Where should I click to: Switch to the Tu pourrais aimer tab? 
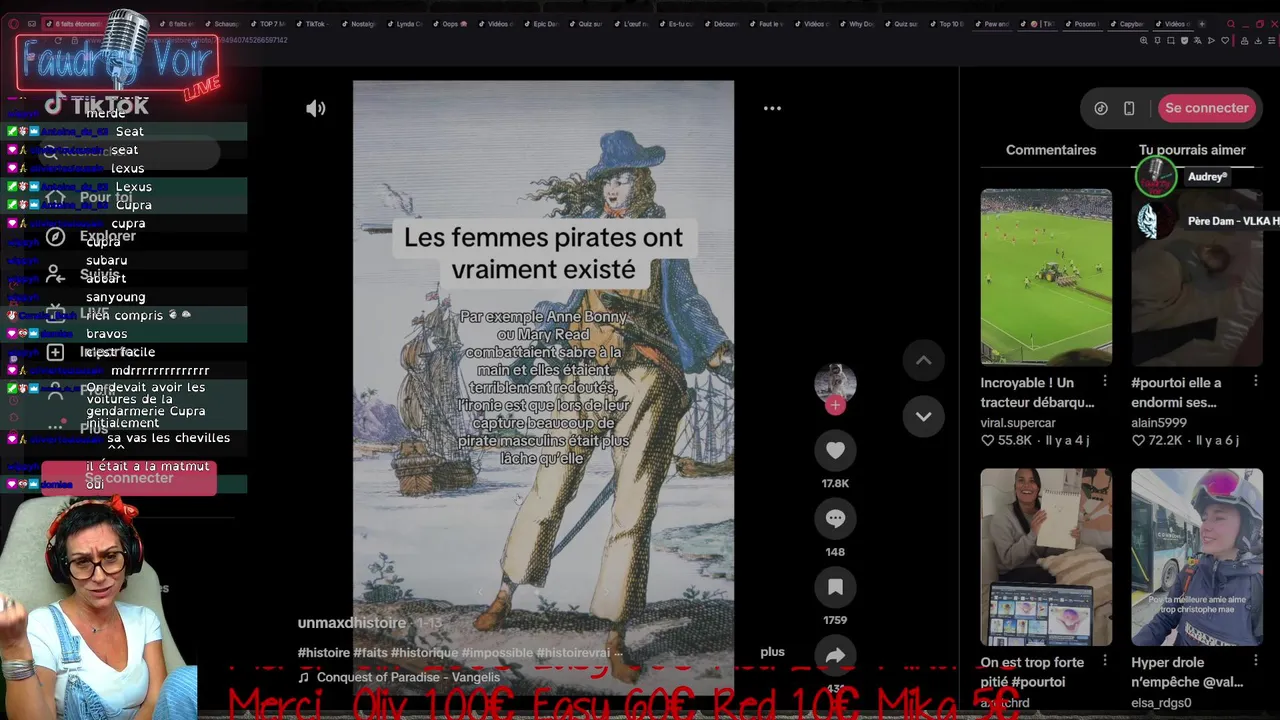pyautogui.click(x=1192, y=150)
